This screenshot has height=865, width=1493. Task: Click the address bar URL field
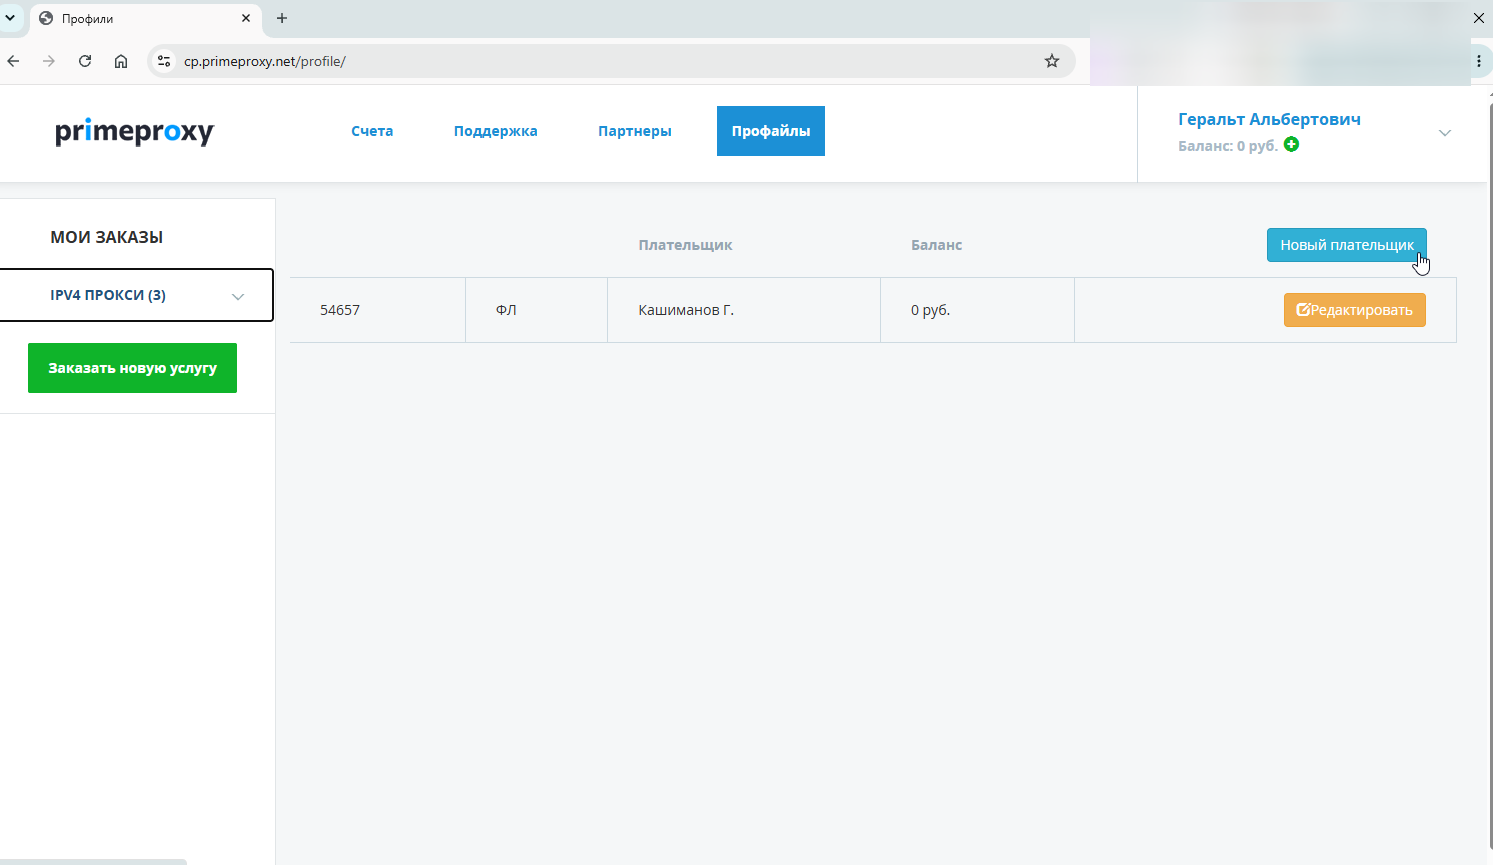pos(610,61)
